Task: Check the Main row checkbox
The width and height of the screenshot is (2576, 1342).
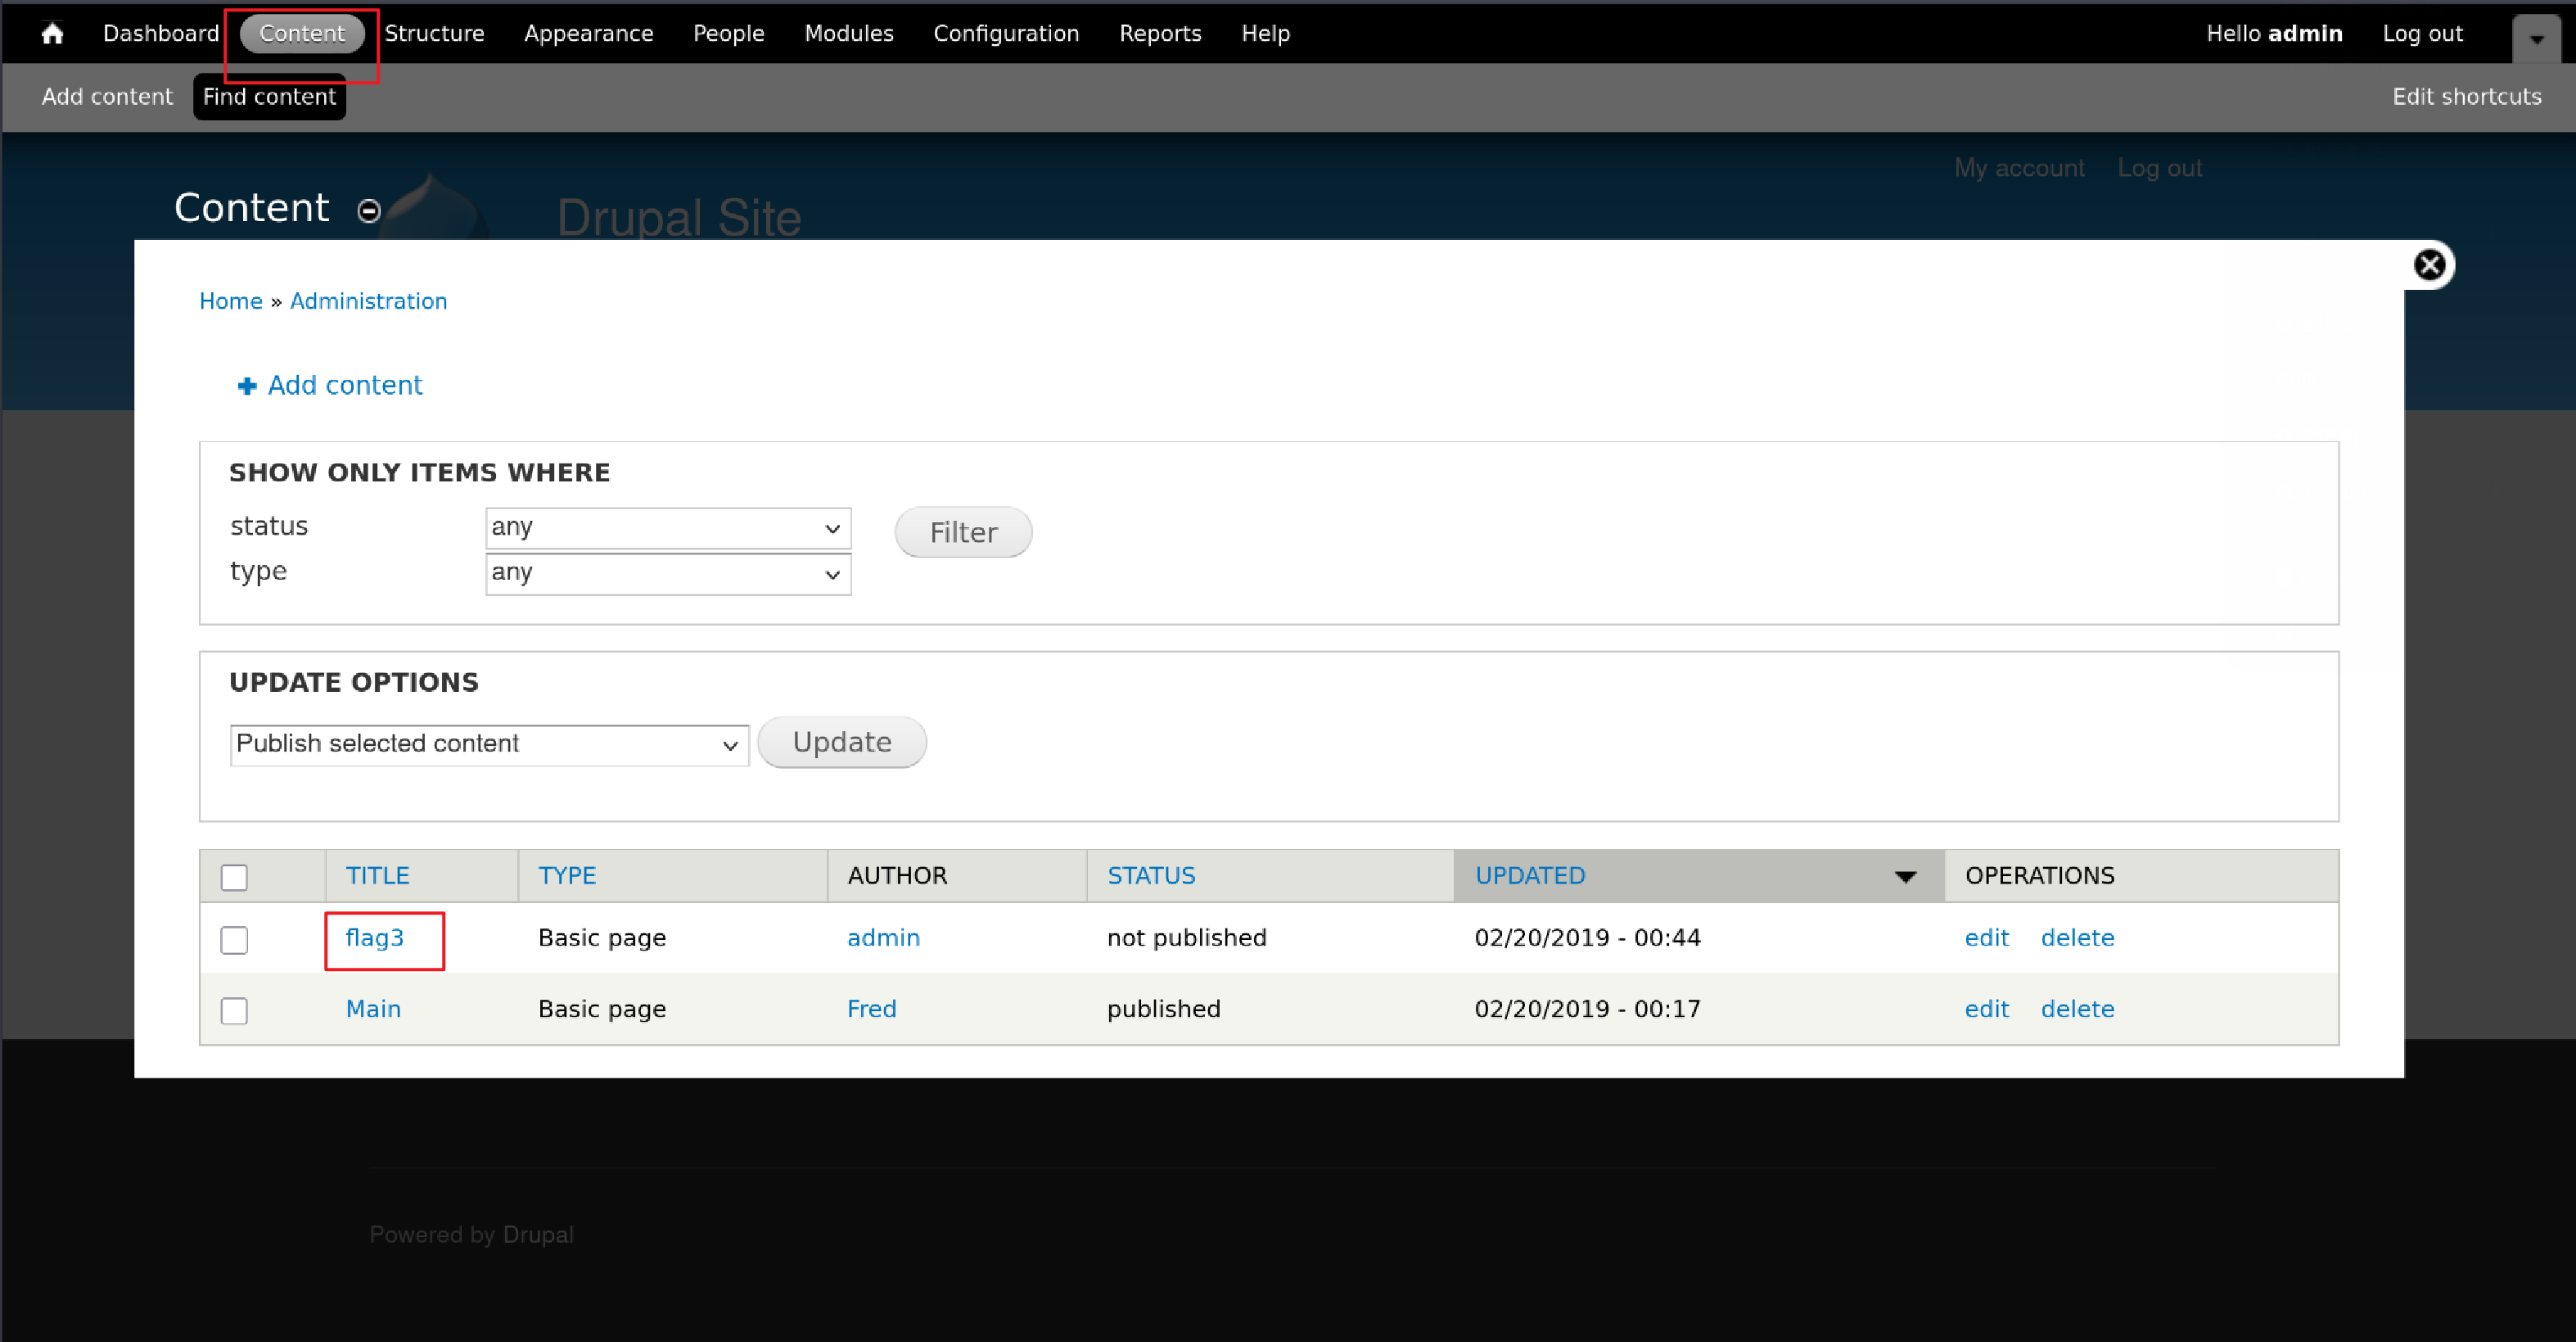Action: click(x=234, y=1011)
